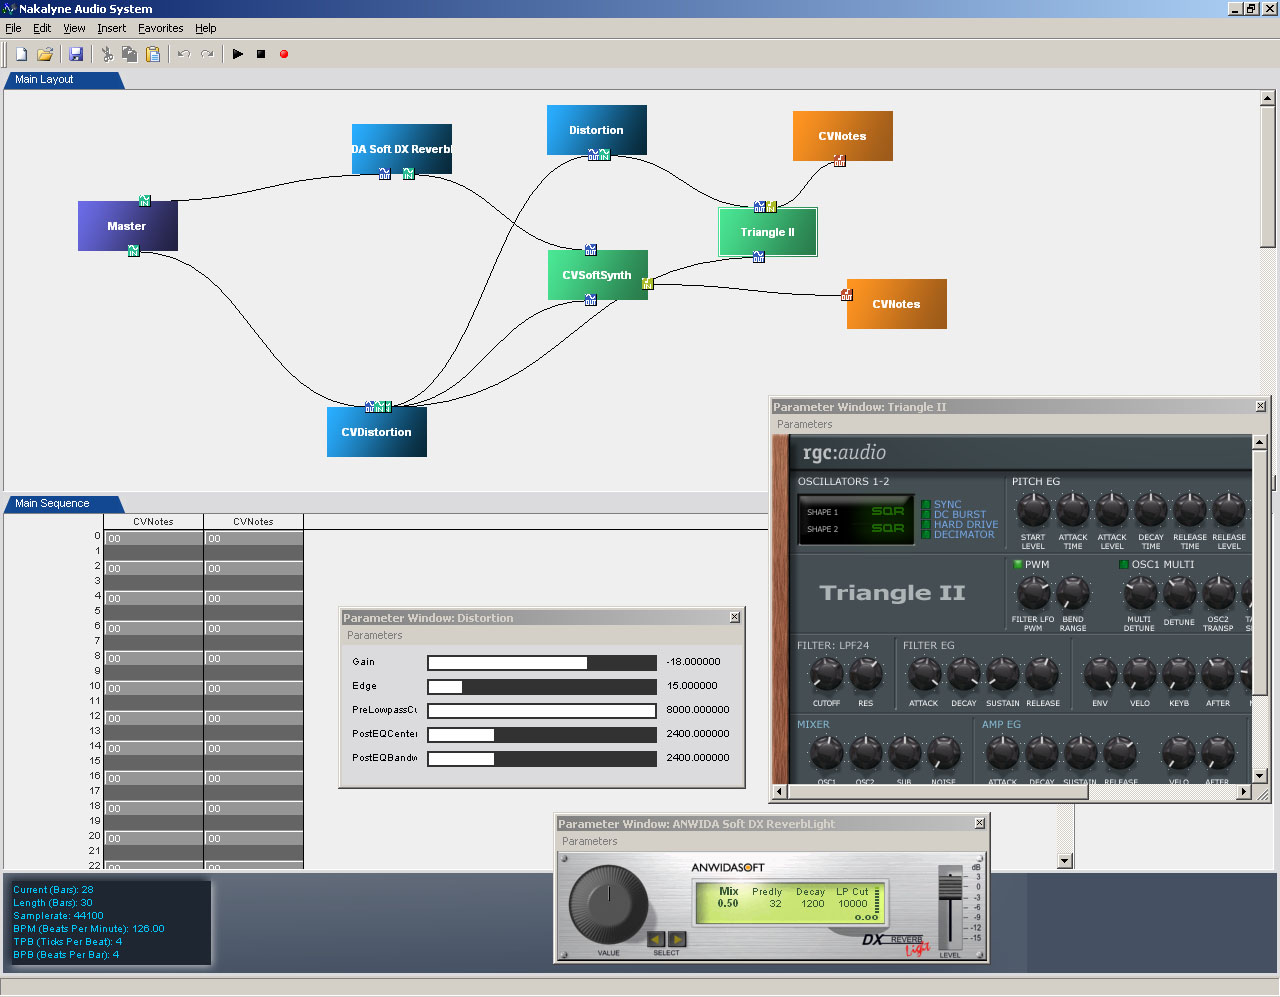Click the Cut scissors toolbar icon
1280x997 pixels.
107,54
